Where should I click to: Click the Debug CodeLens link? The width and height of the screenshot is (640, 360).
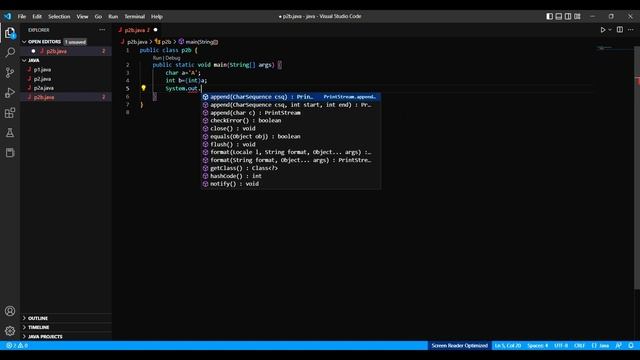[173, 58]
